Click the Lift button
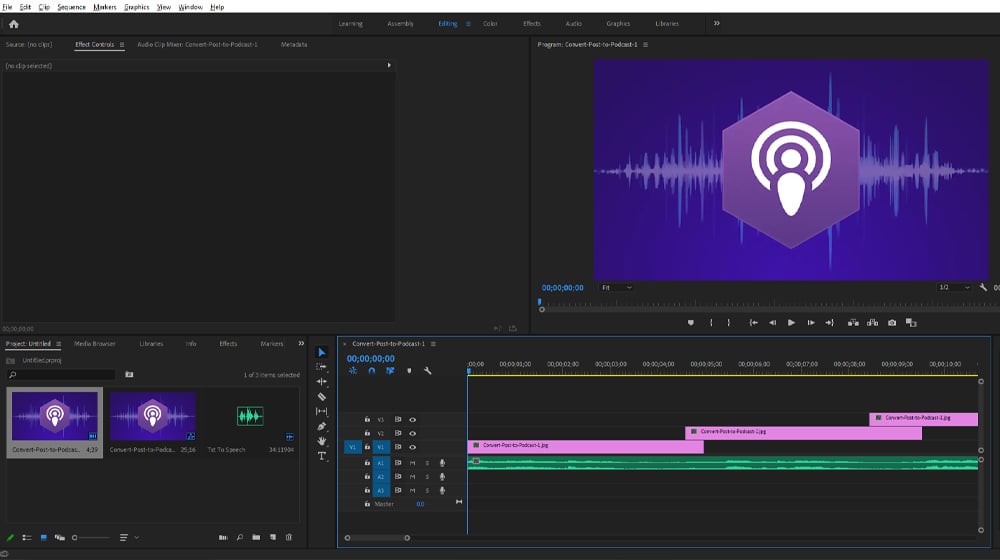The height and width of the screenshot is (560, 1000). coord(853,323)
